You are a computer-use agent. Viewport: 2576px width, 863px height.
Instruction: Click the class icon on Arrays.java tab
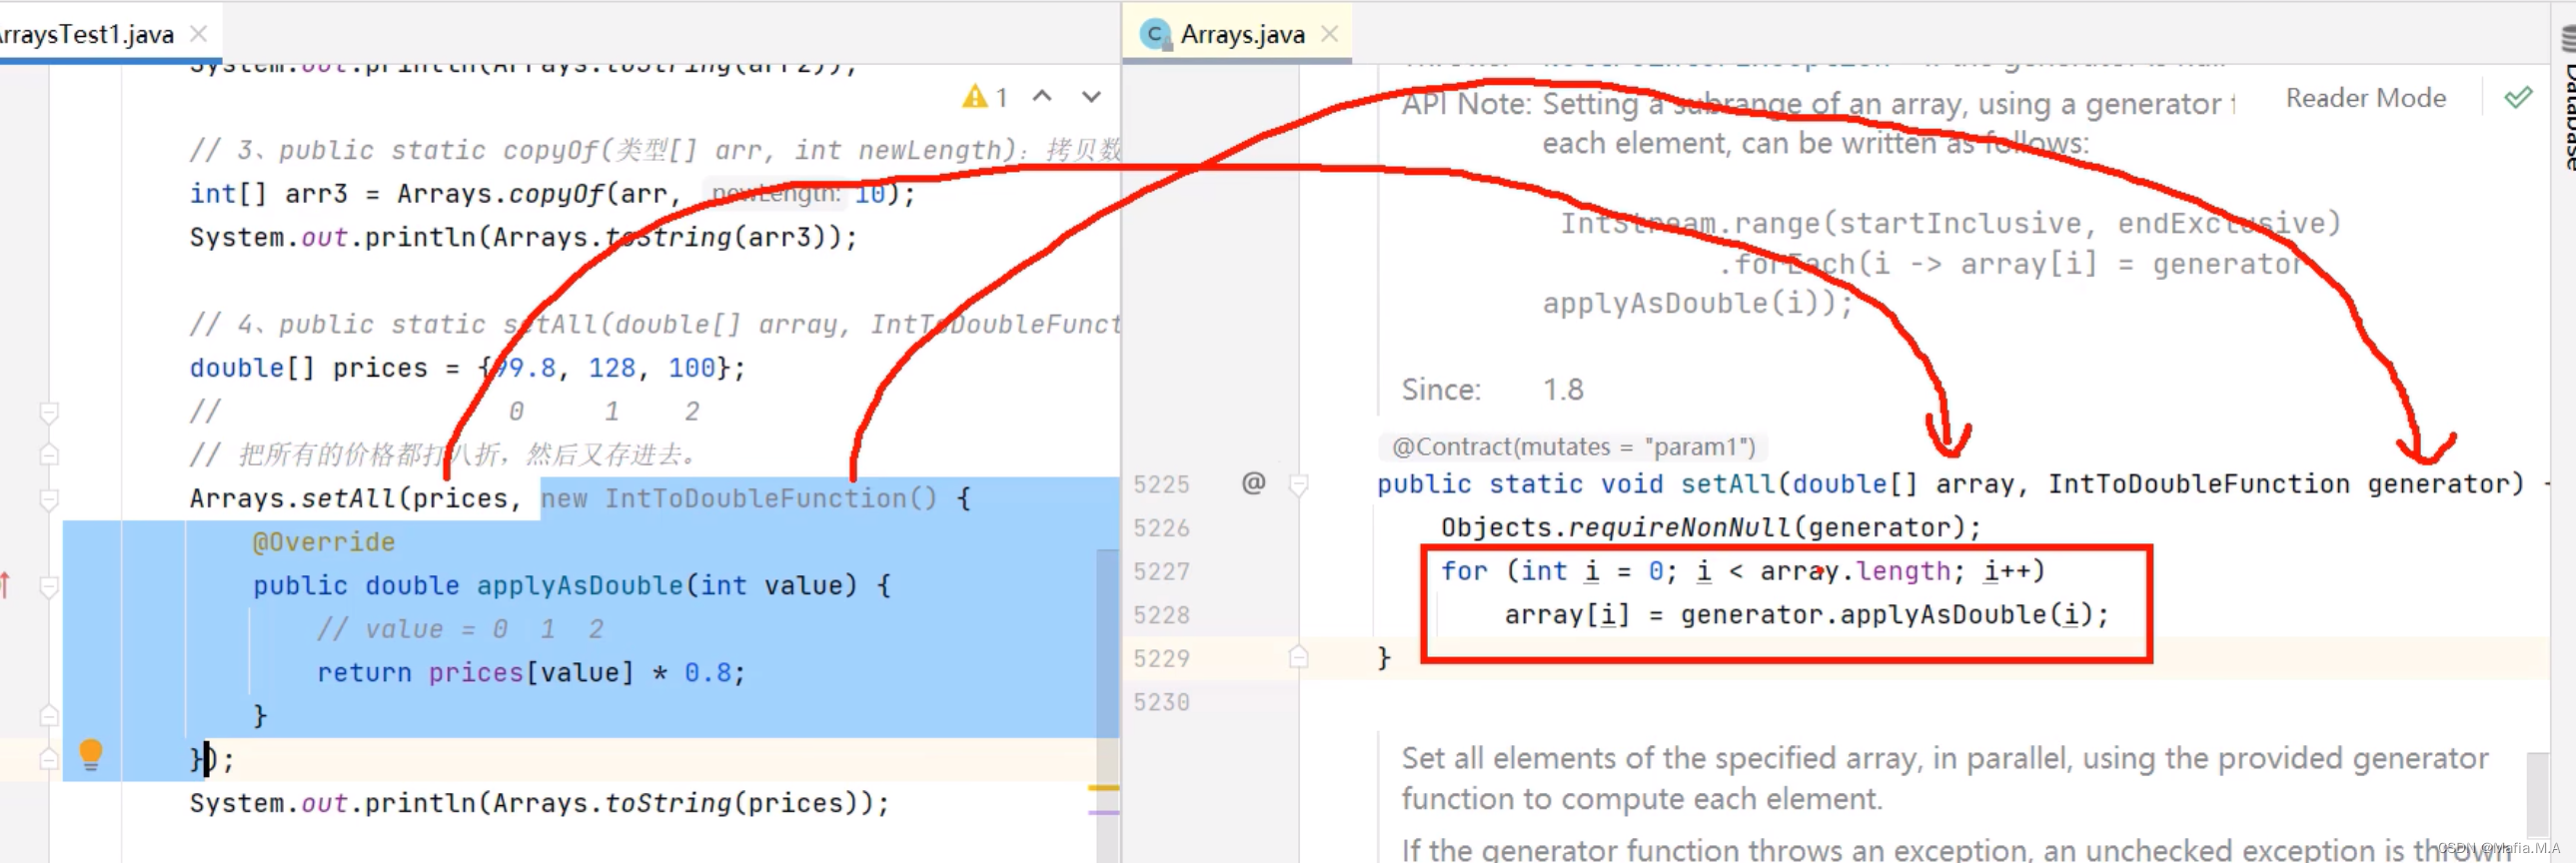[1156, 35]
